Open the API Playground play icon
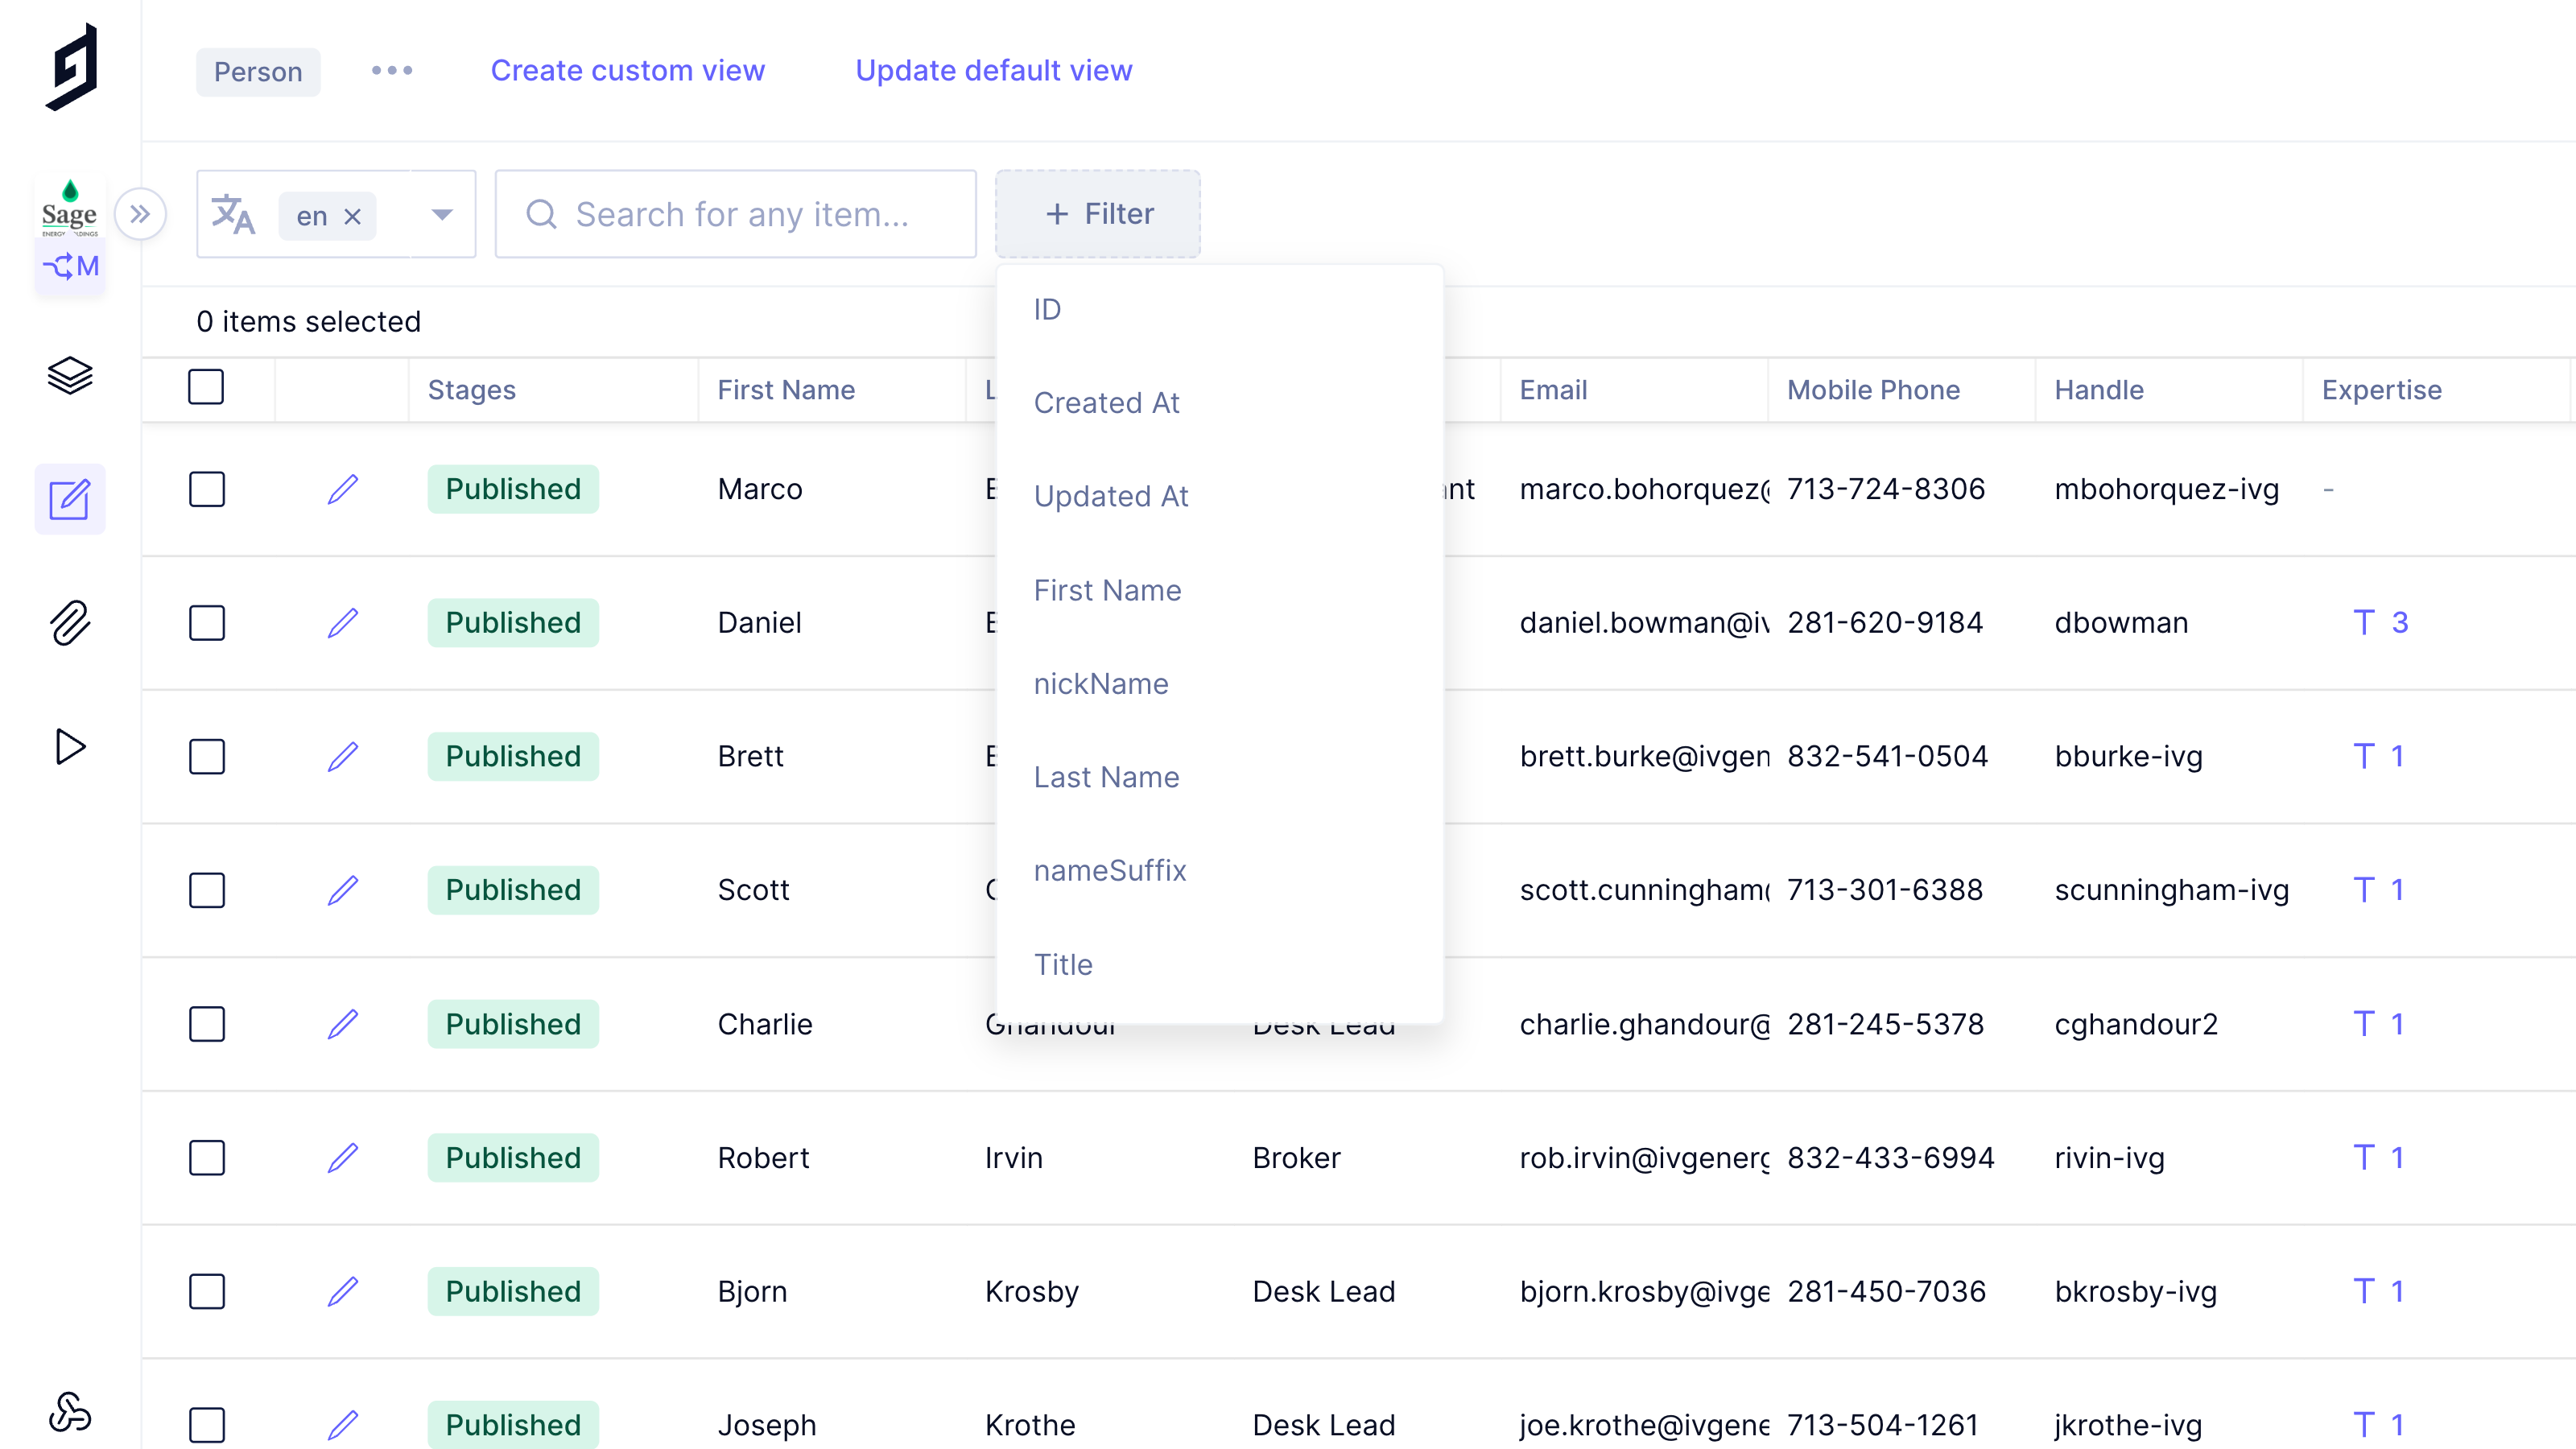The width and height of the screenshot is (2576, 1449). tap(70, 746)
